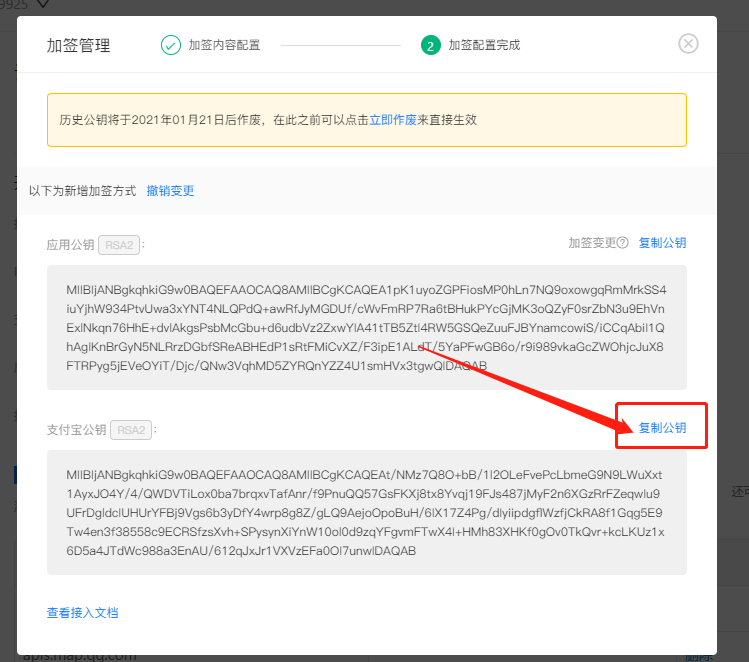
Task: Click the help icon beside 加签变更
Action: coord(622,243)
